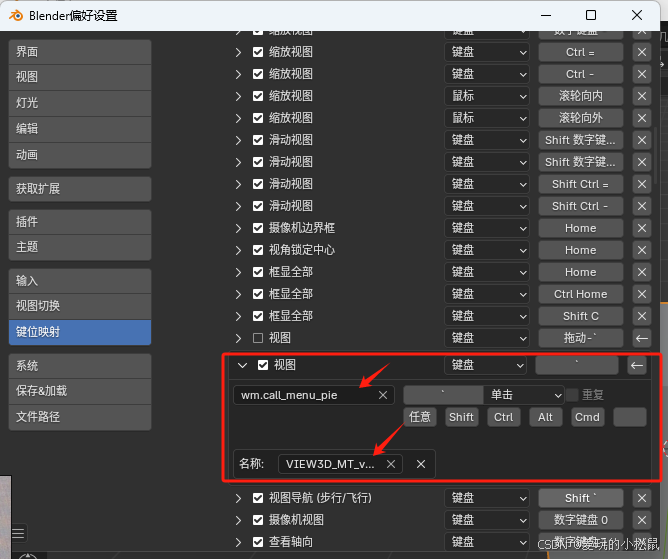Remove the trailing property next to 名称
This screenshot has height=559, width=668.
point(421,464)
